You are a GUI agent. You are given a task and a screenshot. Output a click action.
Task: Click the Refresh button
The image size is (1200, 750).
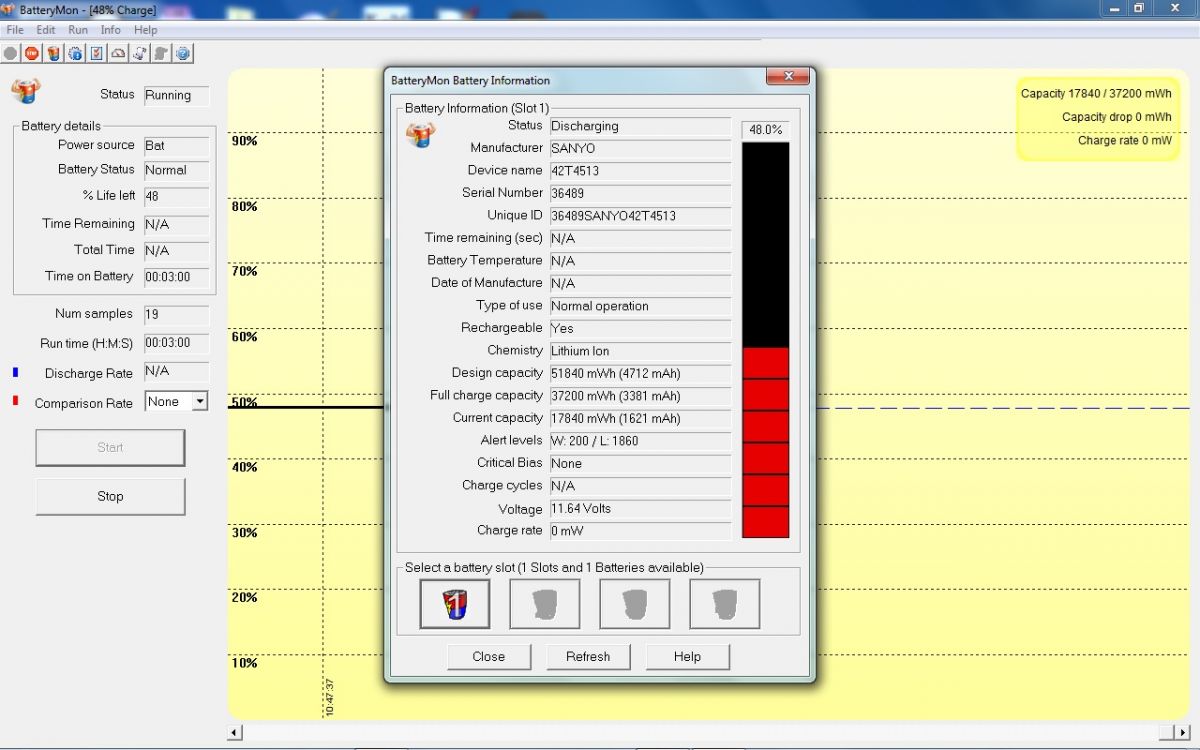(x=588, y=657)
